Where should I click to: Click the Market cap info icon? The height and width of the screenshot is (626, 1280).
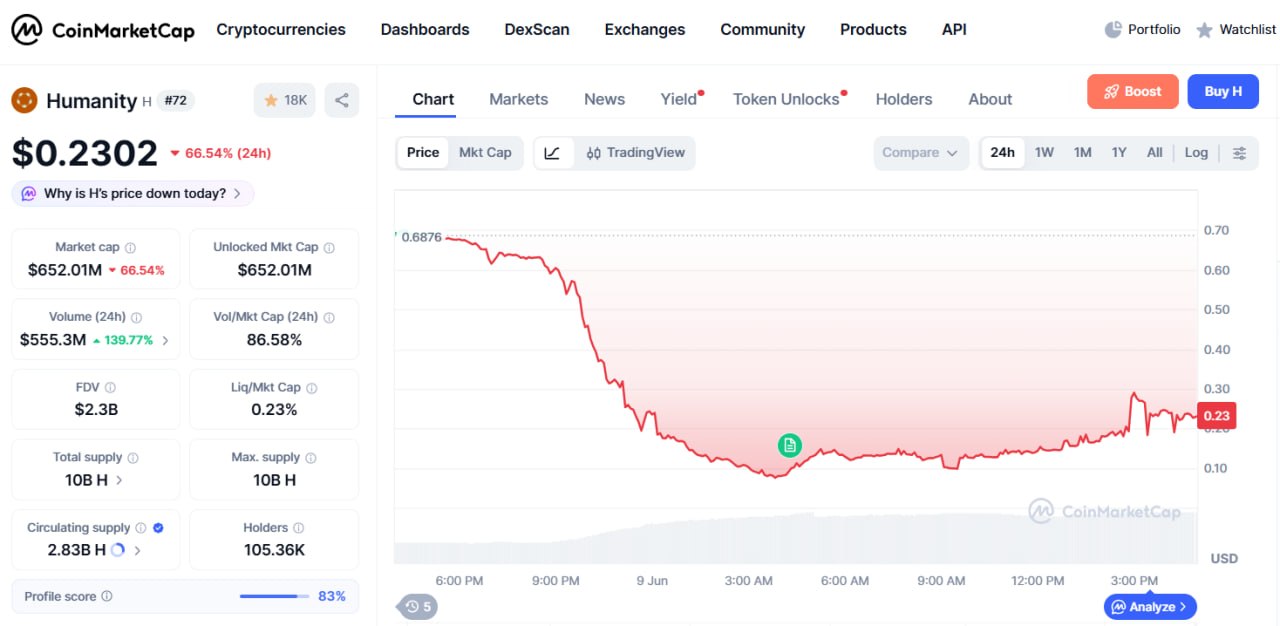click(130, 247)
